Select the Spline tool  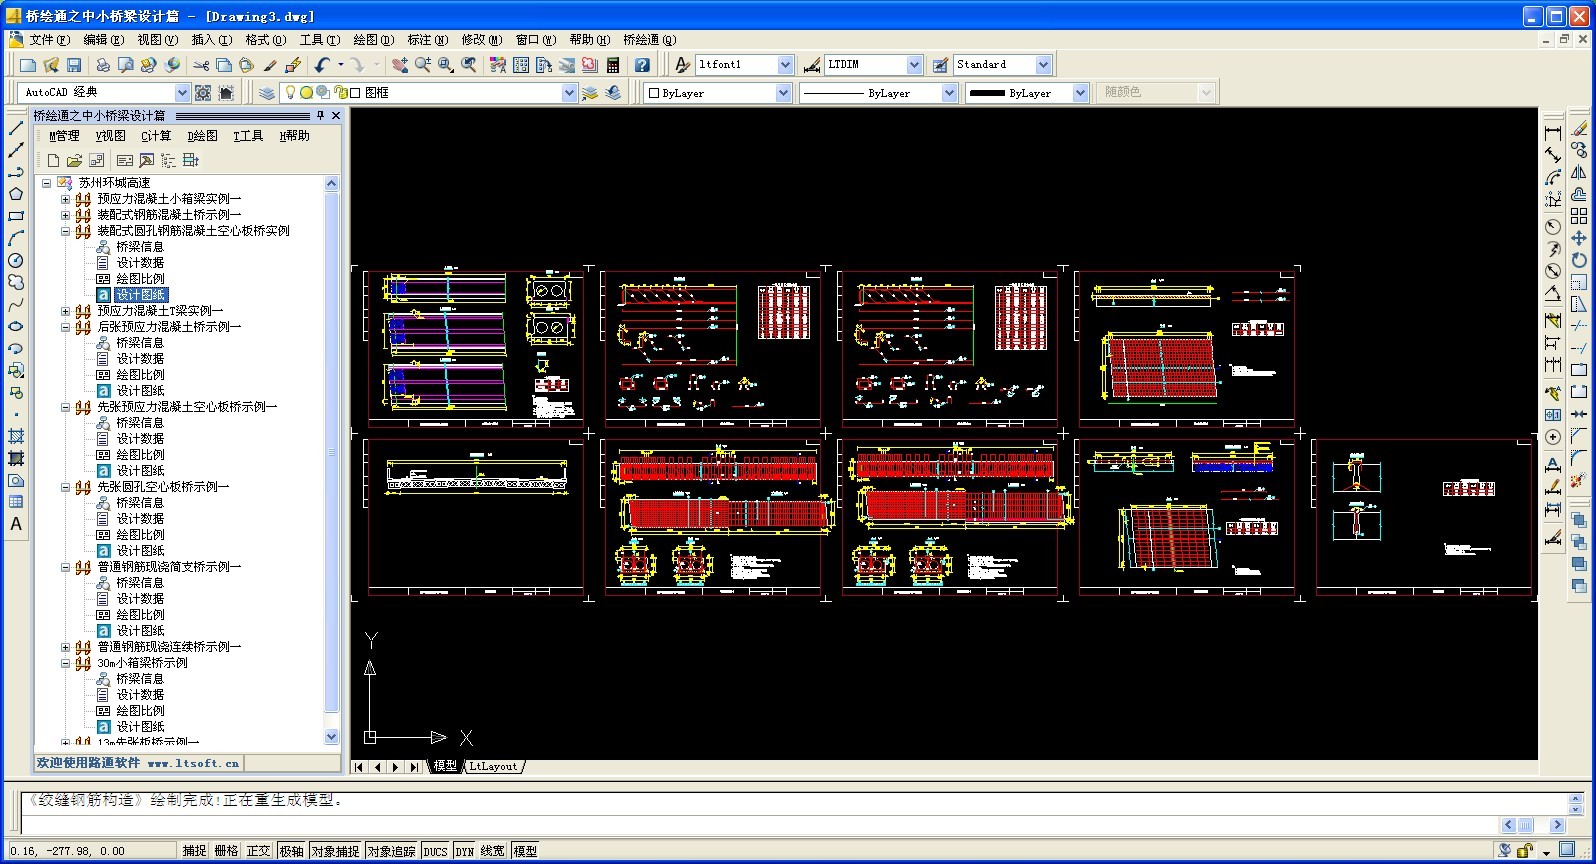[16, 304]
